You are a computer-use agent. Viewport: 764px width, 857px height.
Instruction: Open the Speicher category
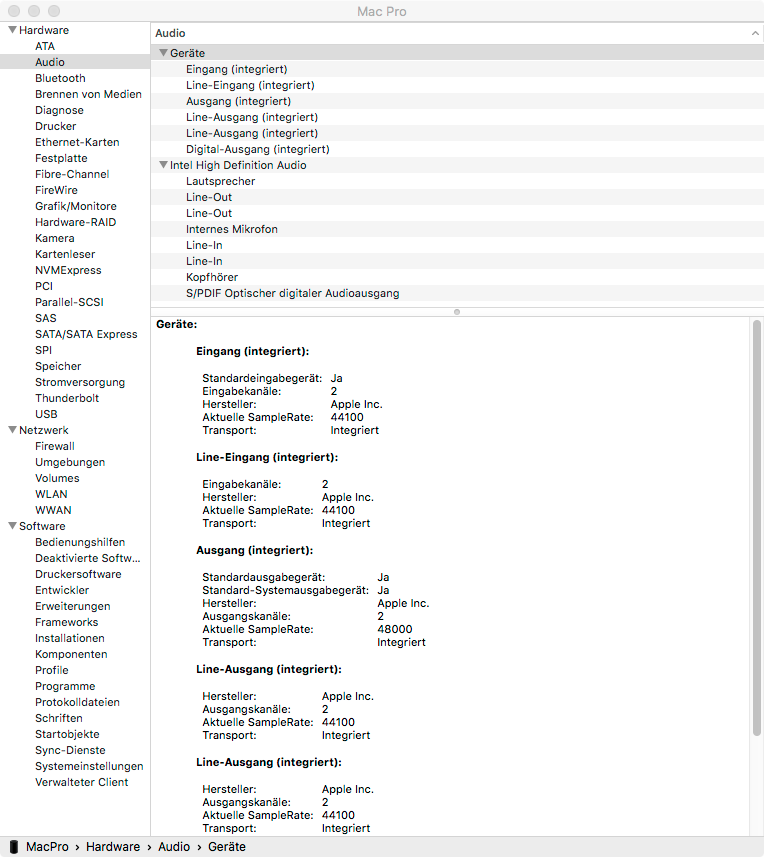pos(58,366)
